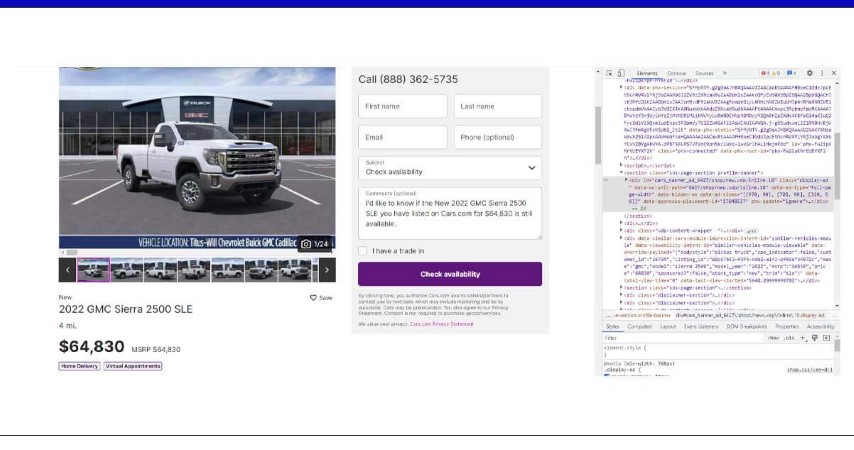Click the Last name field

498,106
